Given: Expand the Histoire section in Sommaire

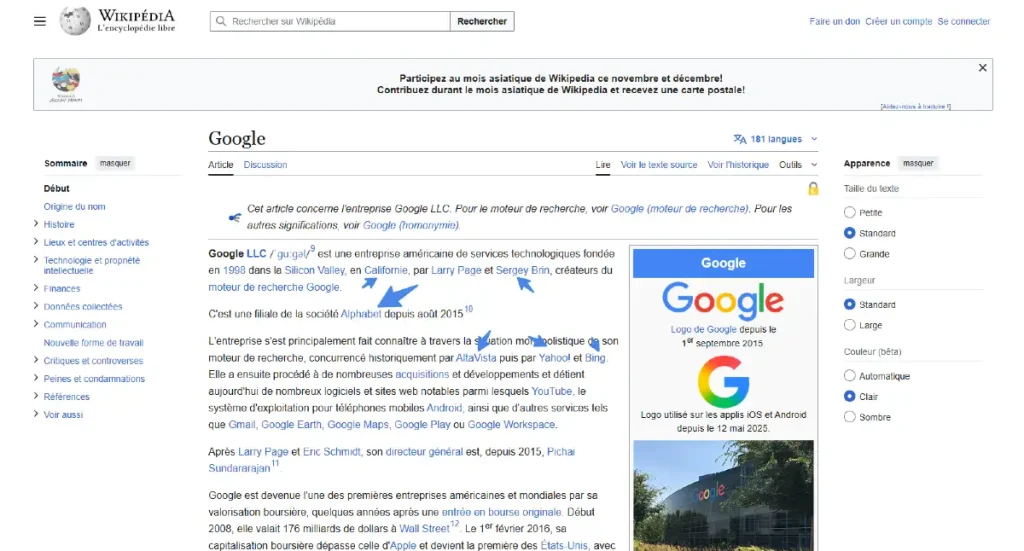Looking at the screenshot, I should (36, 224).
